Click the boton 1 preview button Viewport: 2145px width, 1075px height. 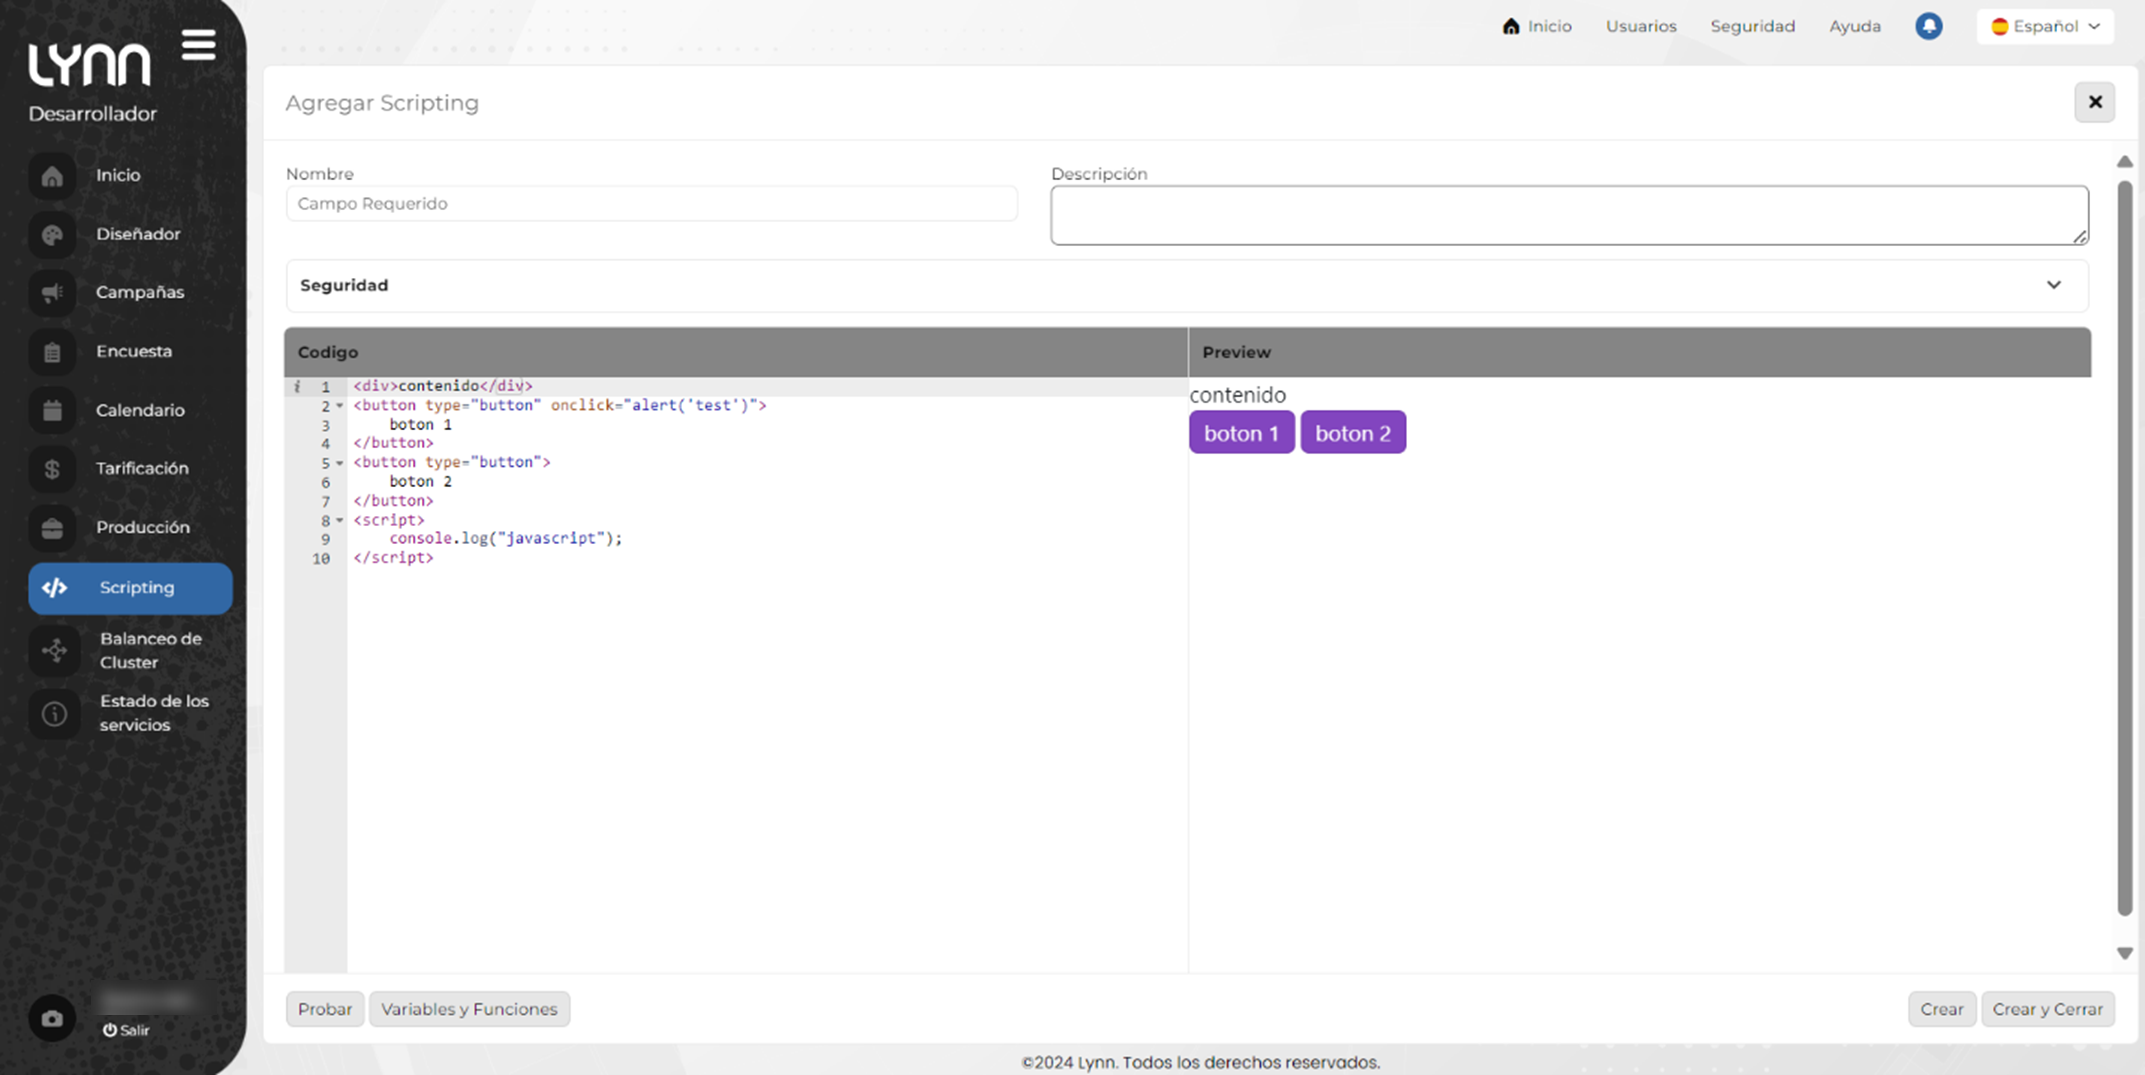[x=1241, y=433]
